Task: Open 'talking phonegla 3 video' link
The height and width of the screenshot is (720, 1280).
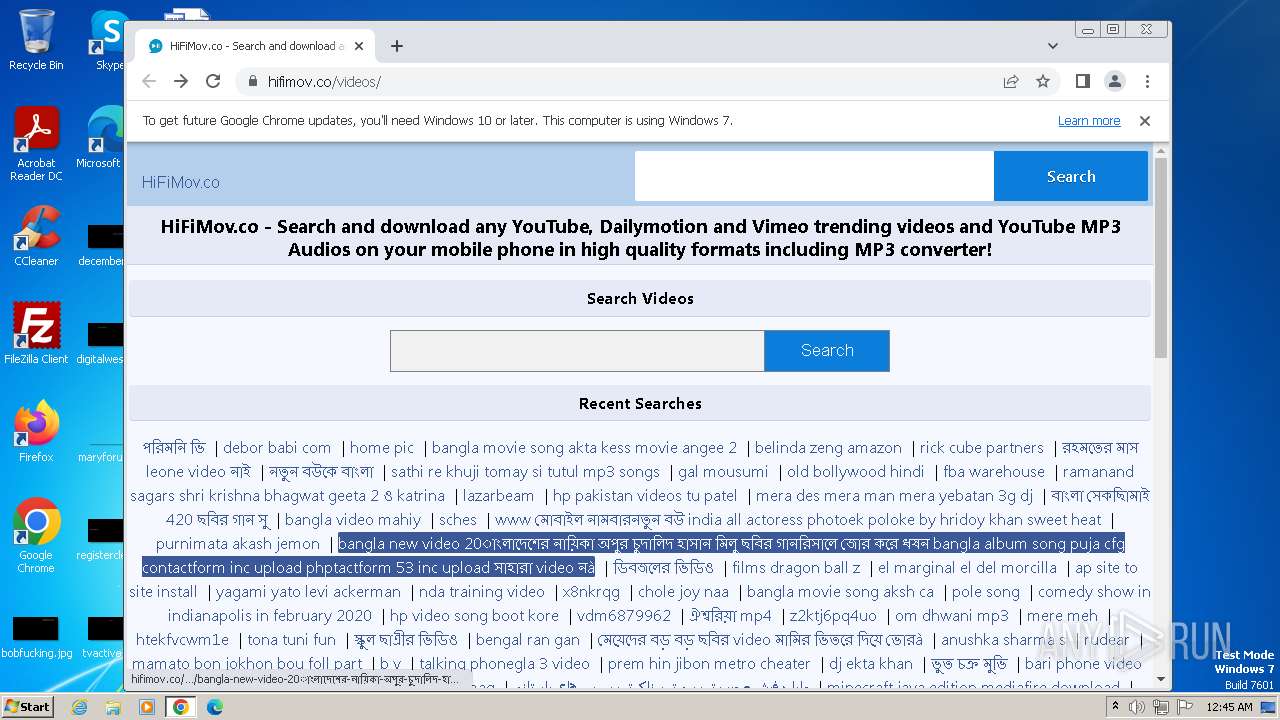Action: (505, 664)
